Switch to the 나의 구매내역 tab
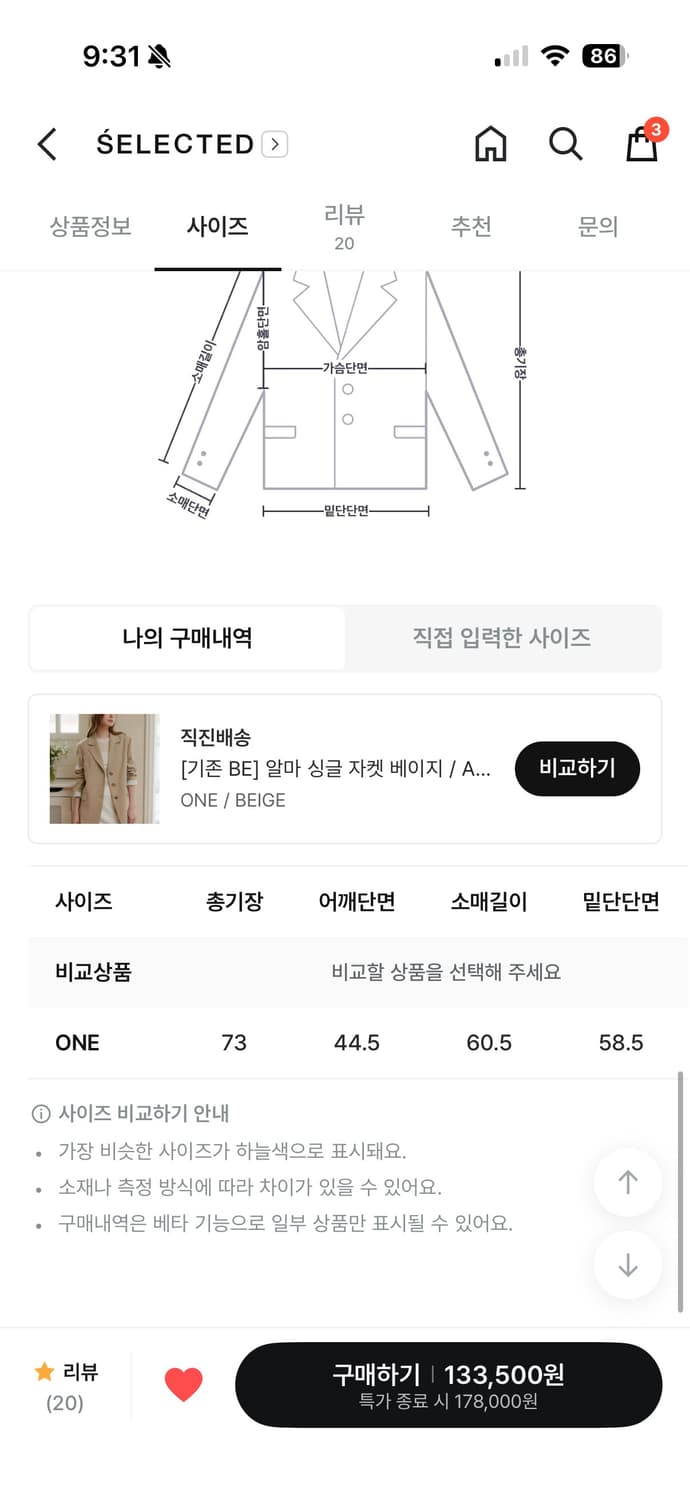The height and width of the screenshot is (1500, 690). 186,638
